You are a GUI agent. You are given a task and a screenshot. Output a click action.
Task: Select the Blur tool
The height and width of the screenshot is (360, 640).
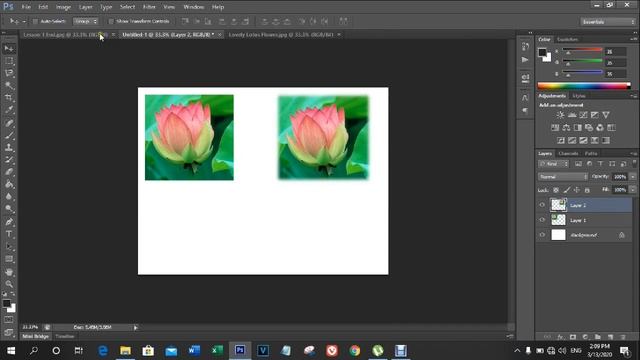pos(9,197)
